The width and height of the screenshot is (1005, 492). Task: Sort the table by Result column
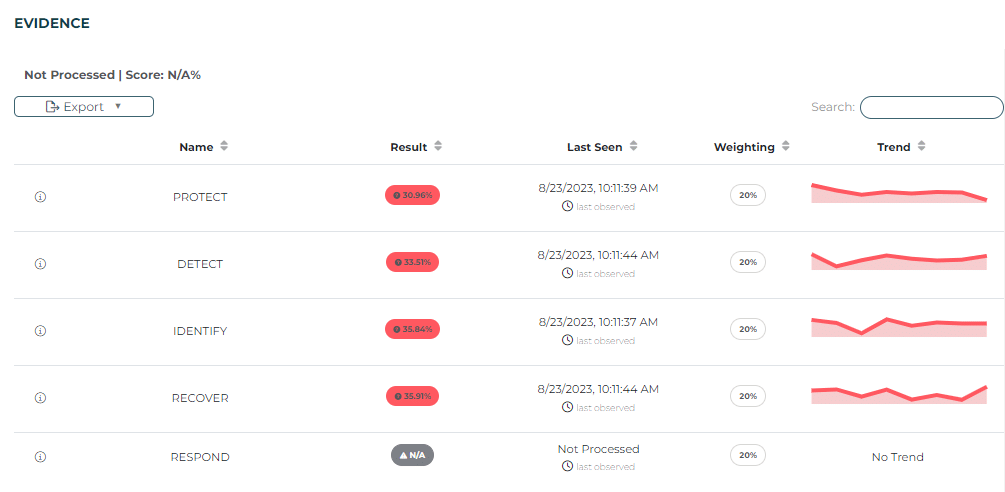pos(438,147)
